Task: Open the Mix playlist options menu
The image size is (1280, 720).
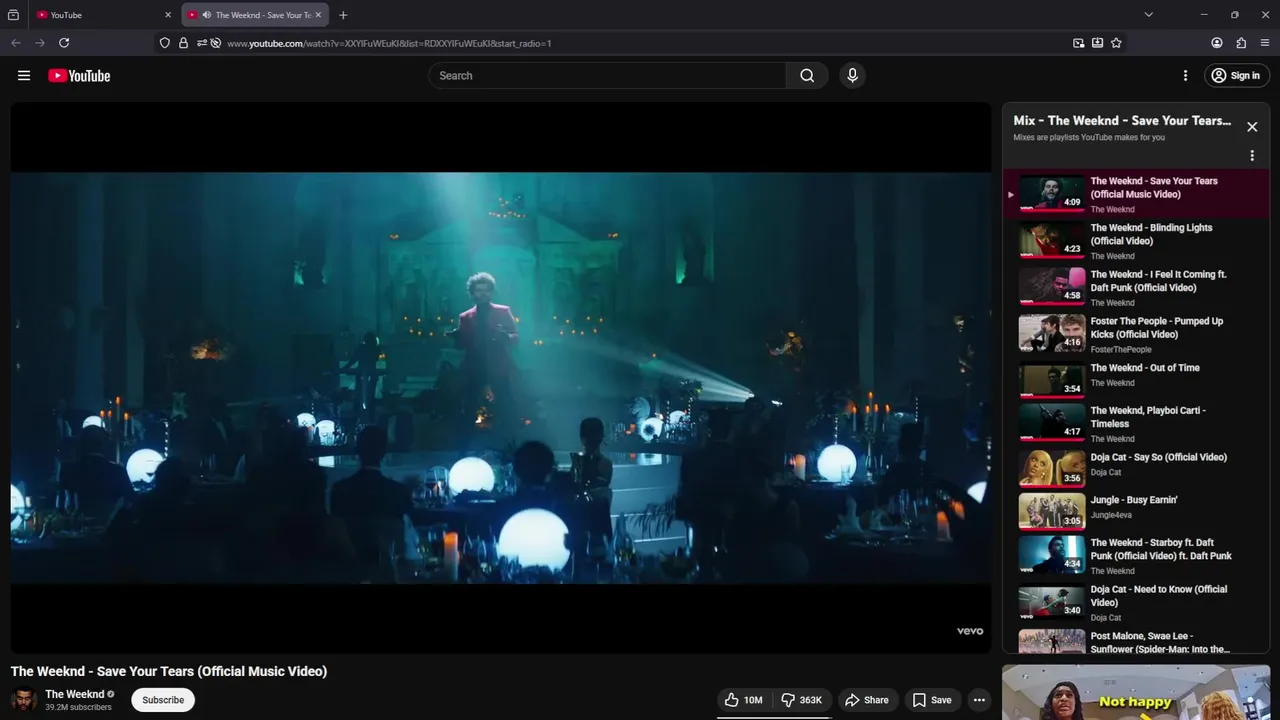Action: pyautogui.click(x=1252, y=156)
